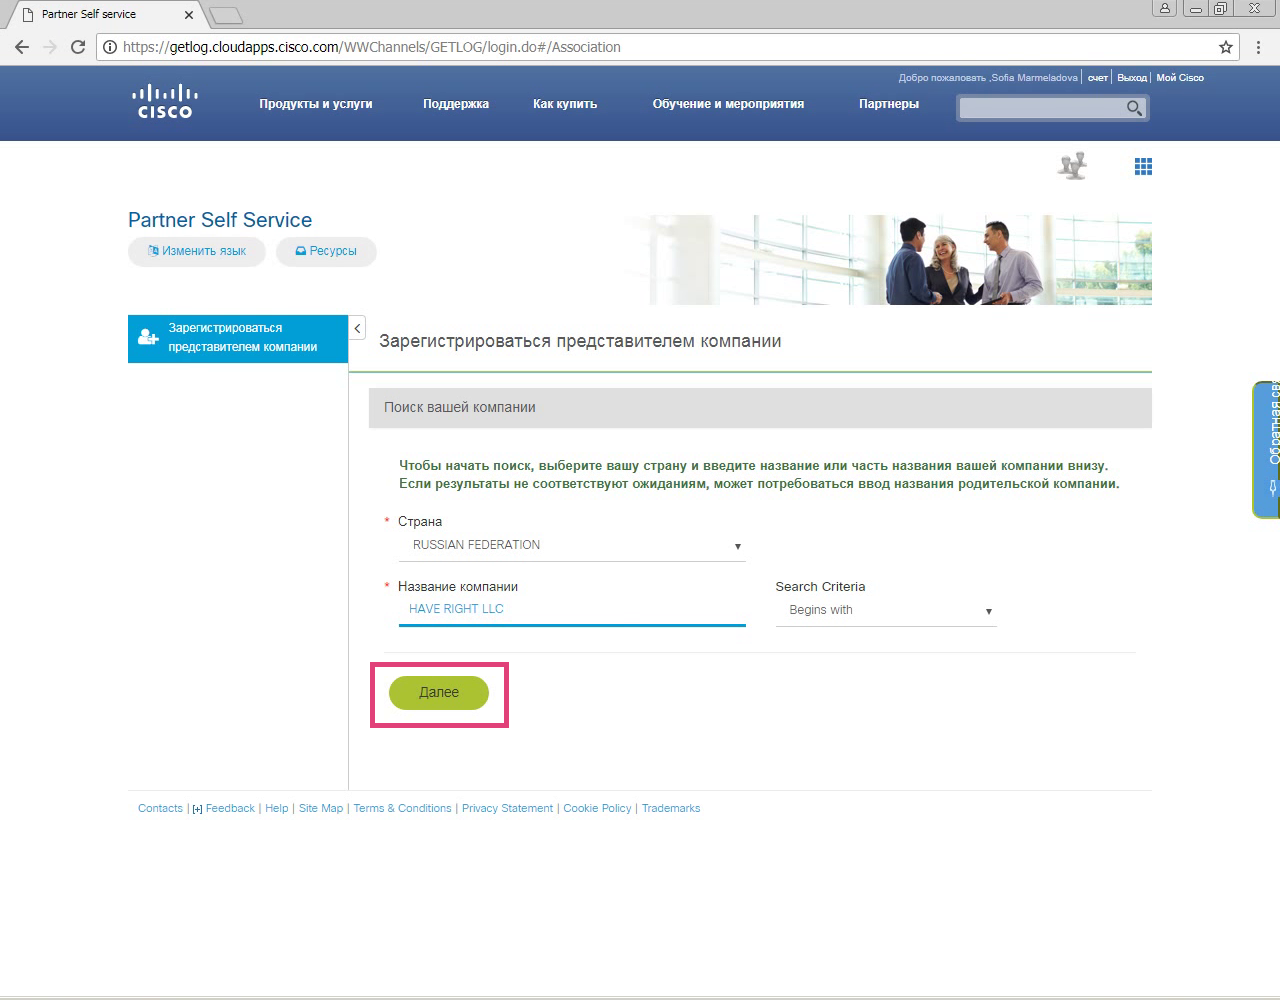Open the Feedback footer link
Viewport: 1280px width, 1000px height.
tap(230, 808)
